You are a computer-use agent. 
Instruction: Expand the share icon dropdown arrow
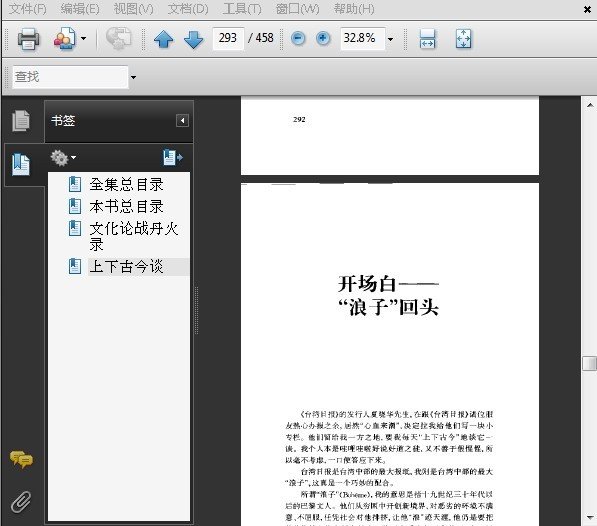84,38
